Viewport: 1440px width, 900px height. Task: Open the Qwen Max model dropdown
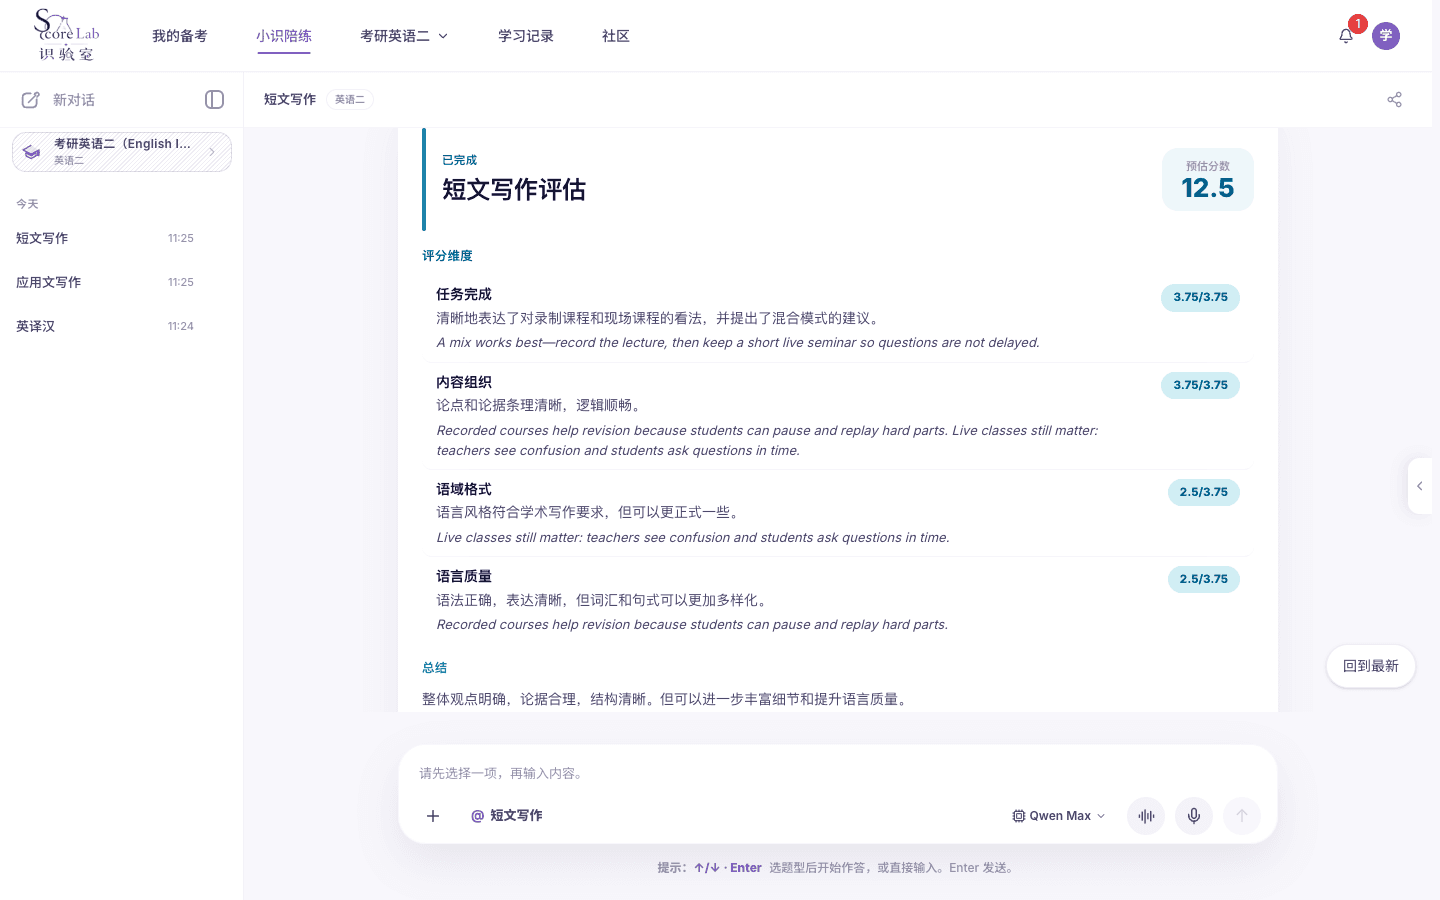tap(1059, 816)
